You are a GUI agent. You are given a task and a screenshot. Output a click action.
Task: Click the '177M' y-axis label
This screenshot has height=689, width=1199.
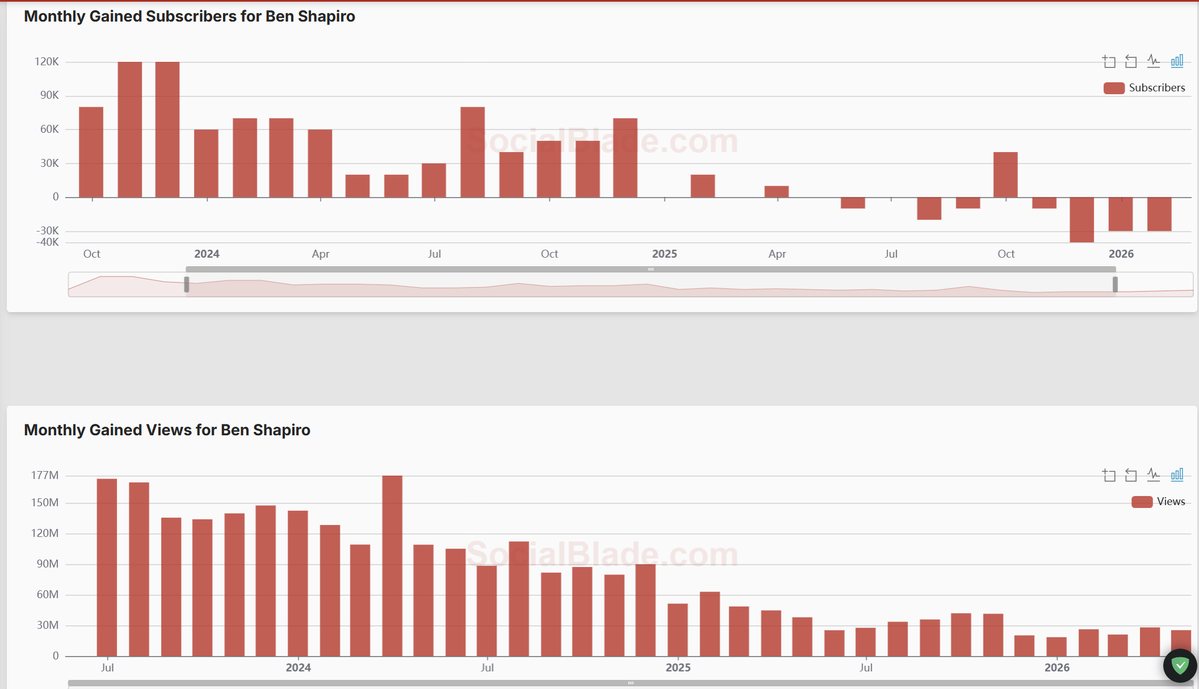pyautogui.click(x=45, y=476)
